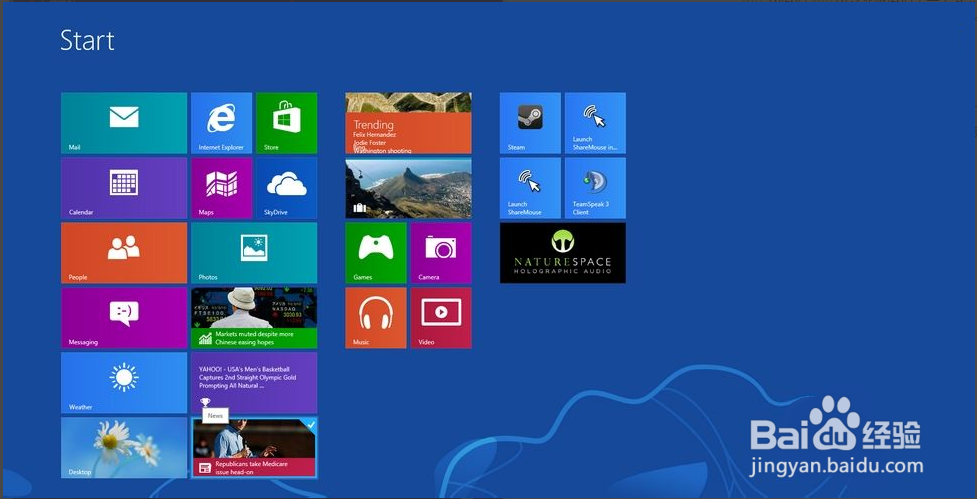
Task: Open the Video tile
Action: 441,318
